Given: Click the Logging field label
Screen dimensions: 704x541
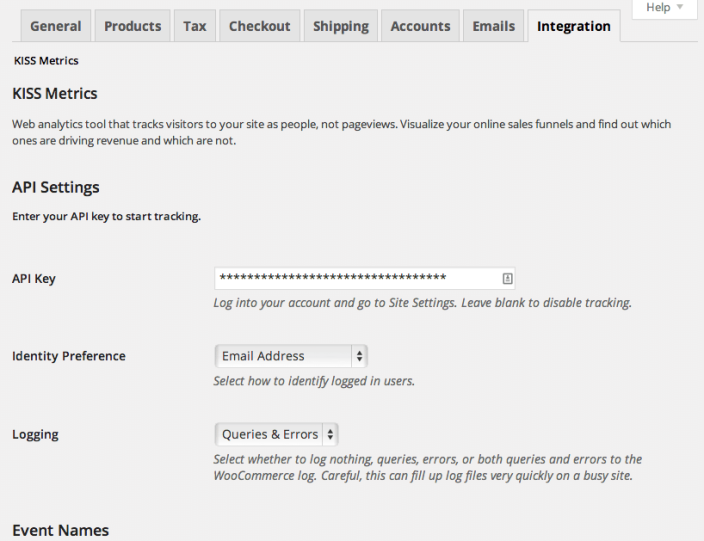Looking at the screenshot, I should [x=35, y=435].
